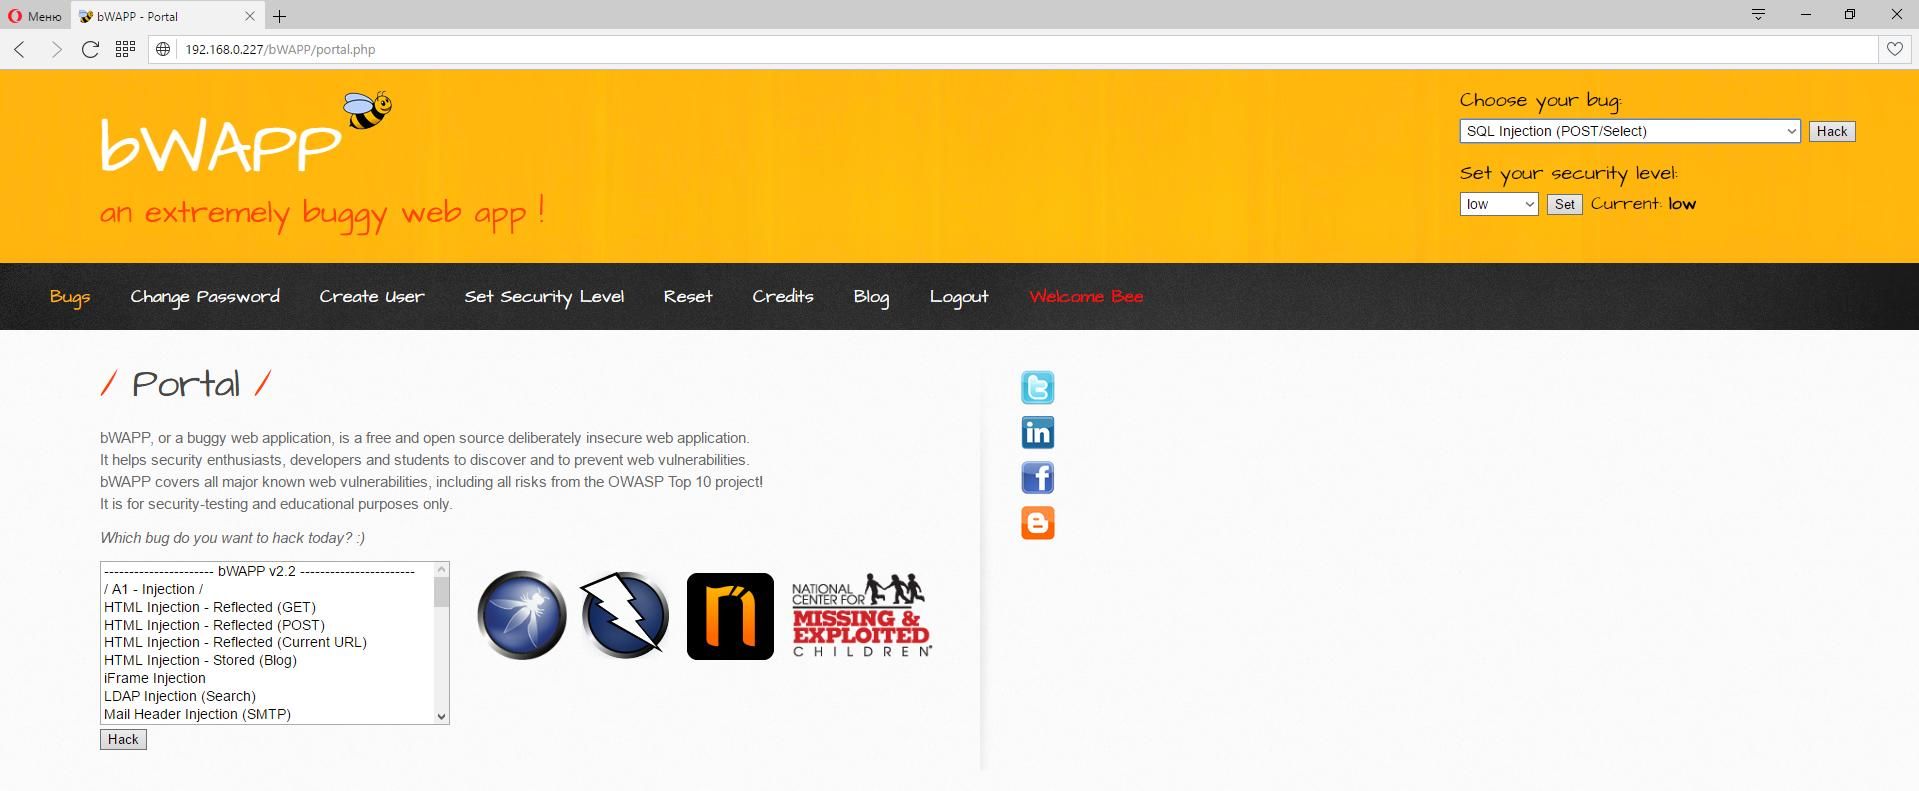The width and height of the screenshot is (1919, 791).
Task: Click Logout in the navigation bar
Action: (959, 297)
